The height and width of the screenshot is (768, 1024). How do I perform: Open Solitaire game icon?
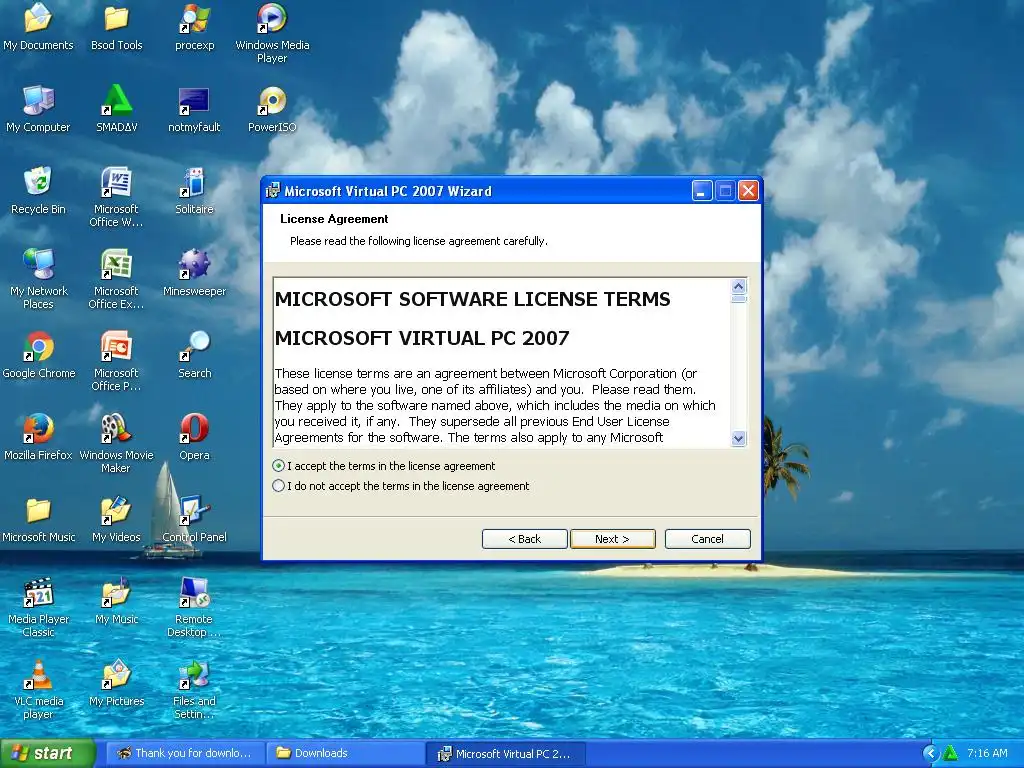coord(194,182)
